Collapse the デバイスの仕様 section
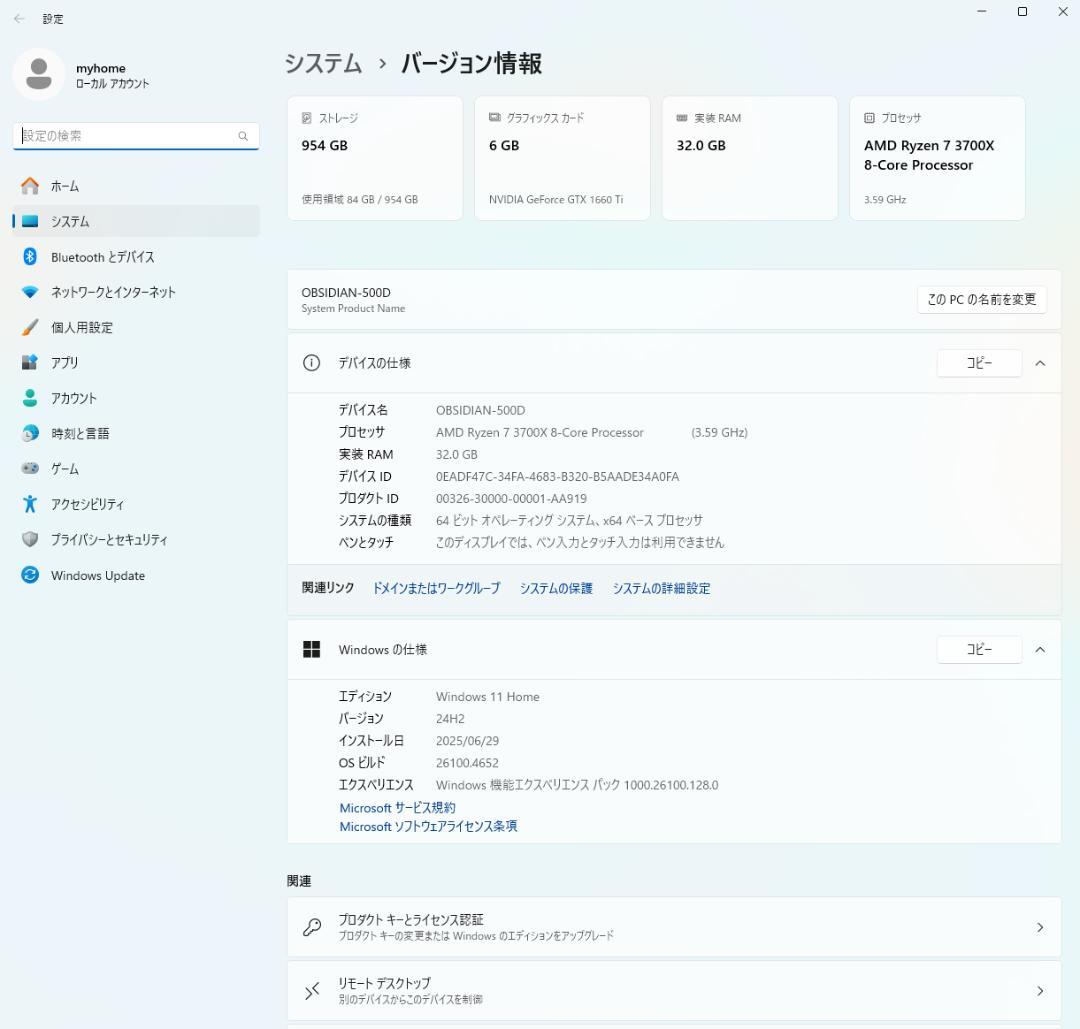Viewport: 1080px width, 1029px height. tap(1040, 363)
